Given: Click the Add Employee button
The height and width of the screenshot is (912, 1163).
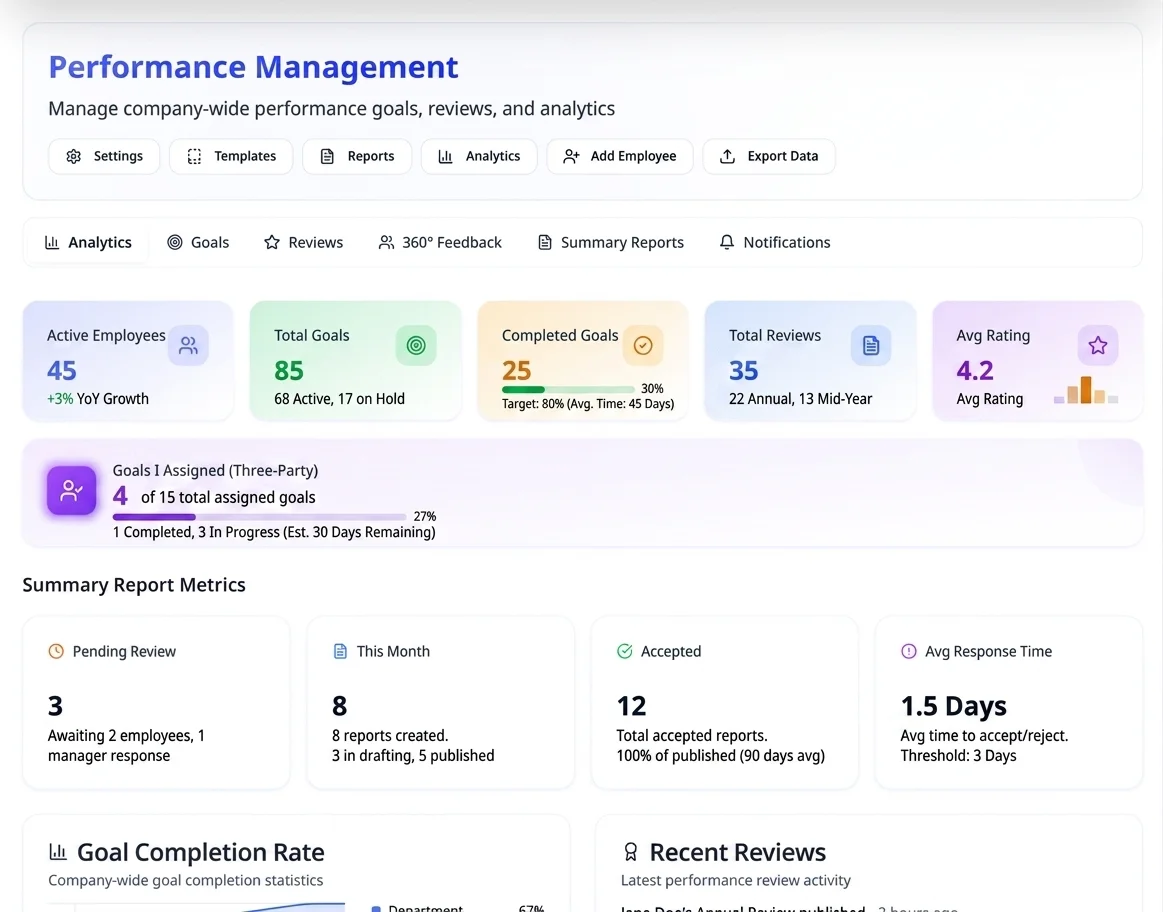Looking at the screenshot, I should coord(620,156).
